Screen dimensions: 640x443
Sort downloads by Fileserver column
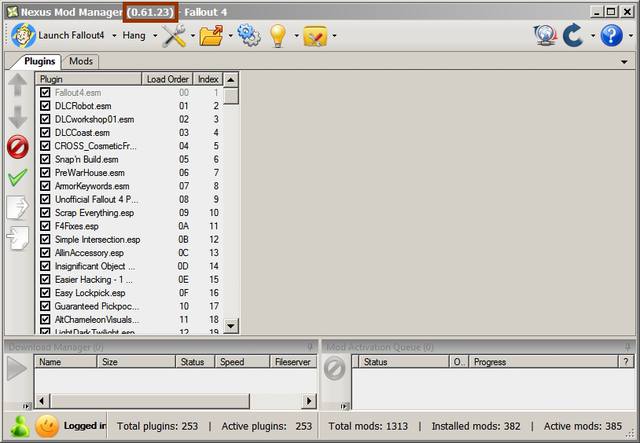pos(293,362)
